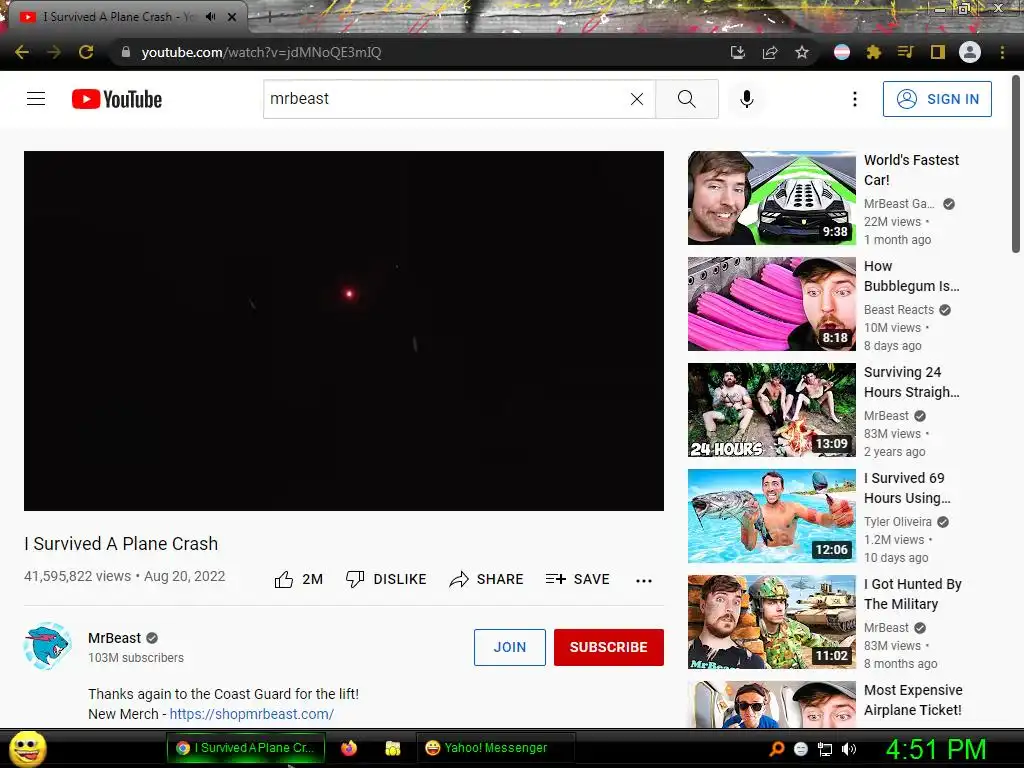Reload the page with the refresh icon
1024x768 pixels.
click(86, 52)
